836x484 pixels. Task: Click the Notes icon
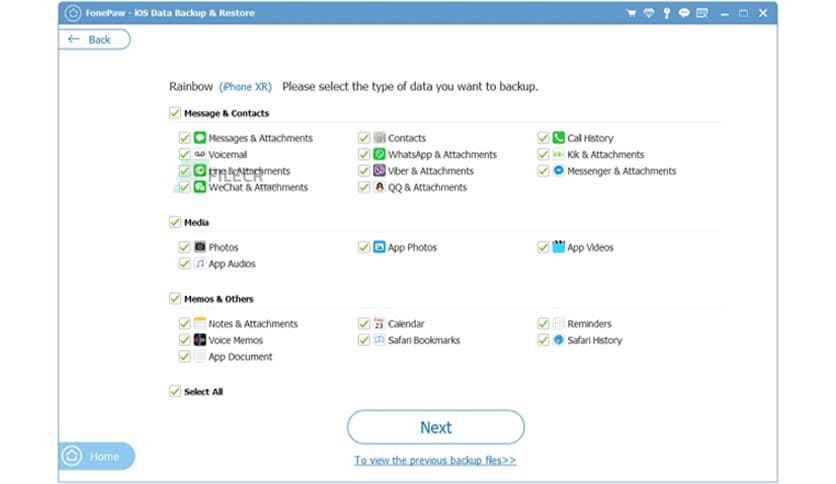tap(200, 323)
